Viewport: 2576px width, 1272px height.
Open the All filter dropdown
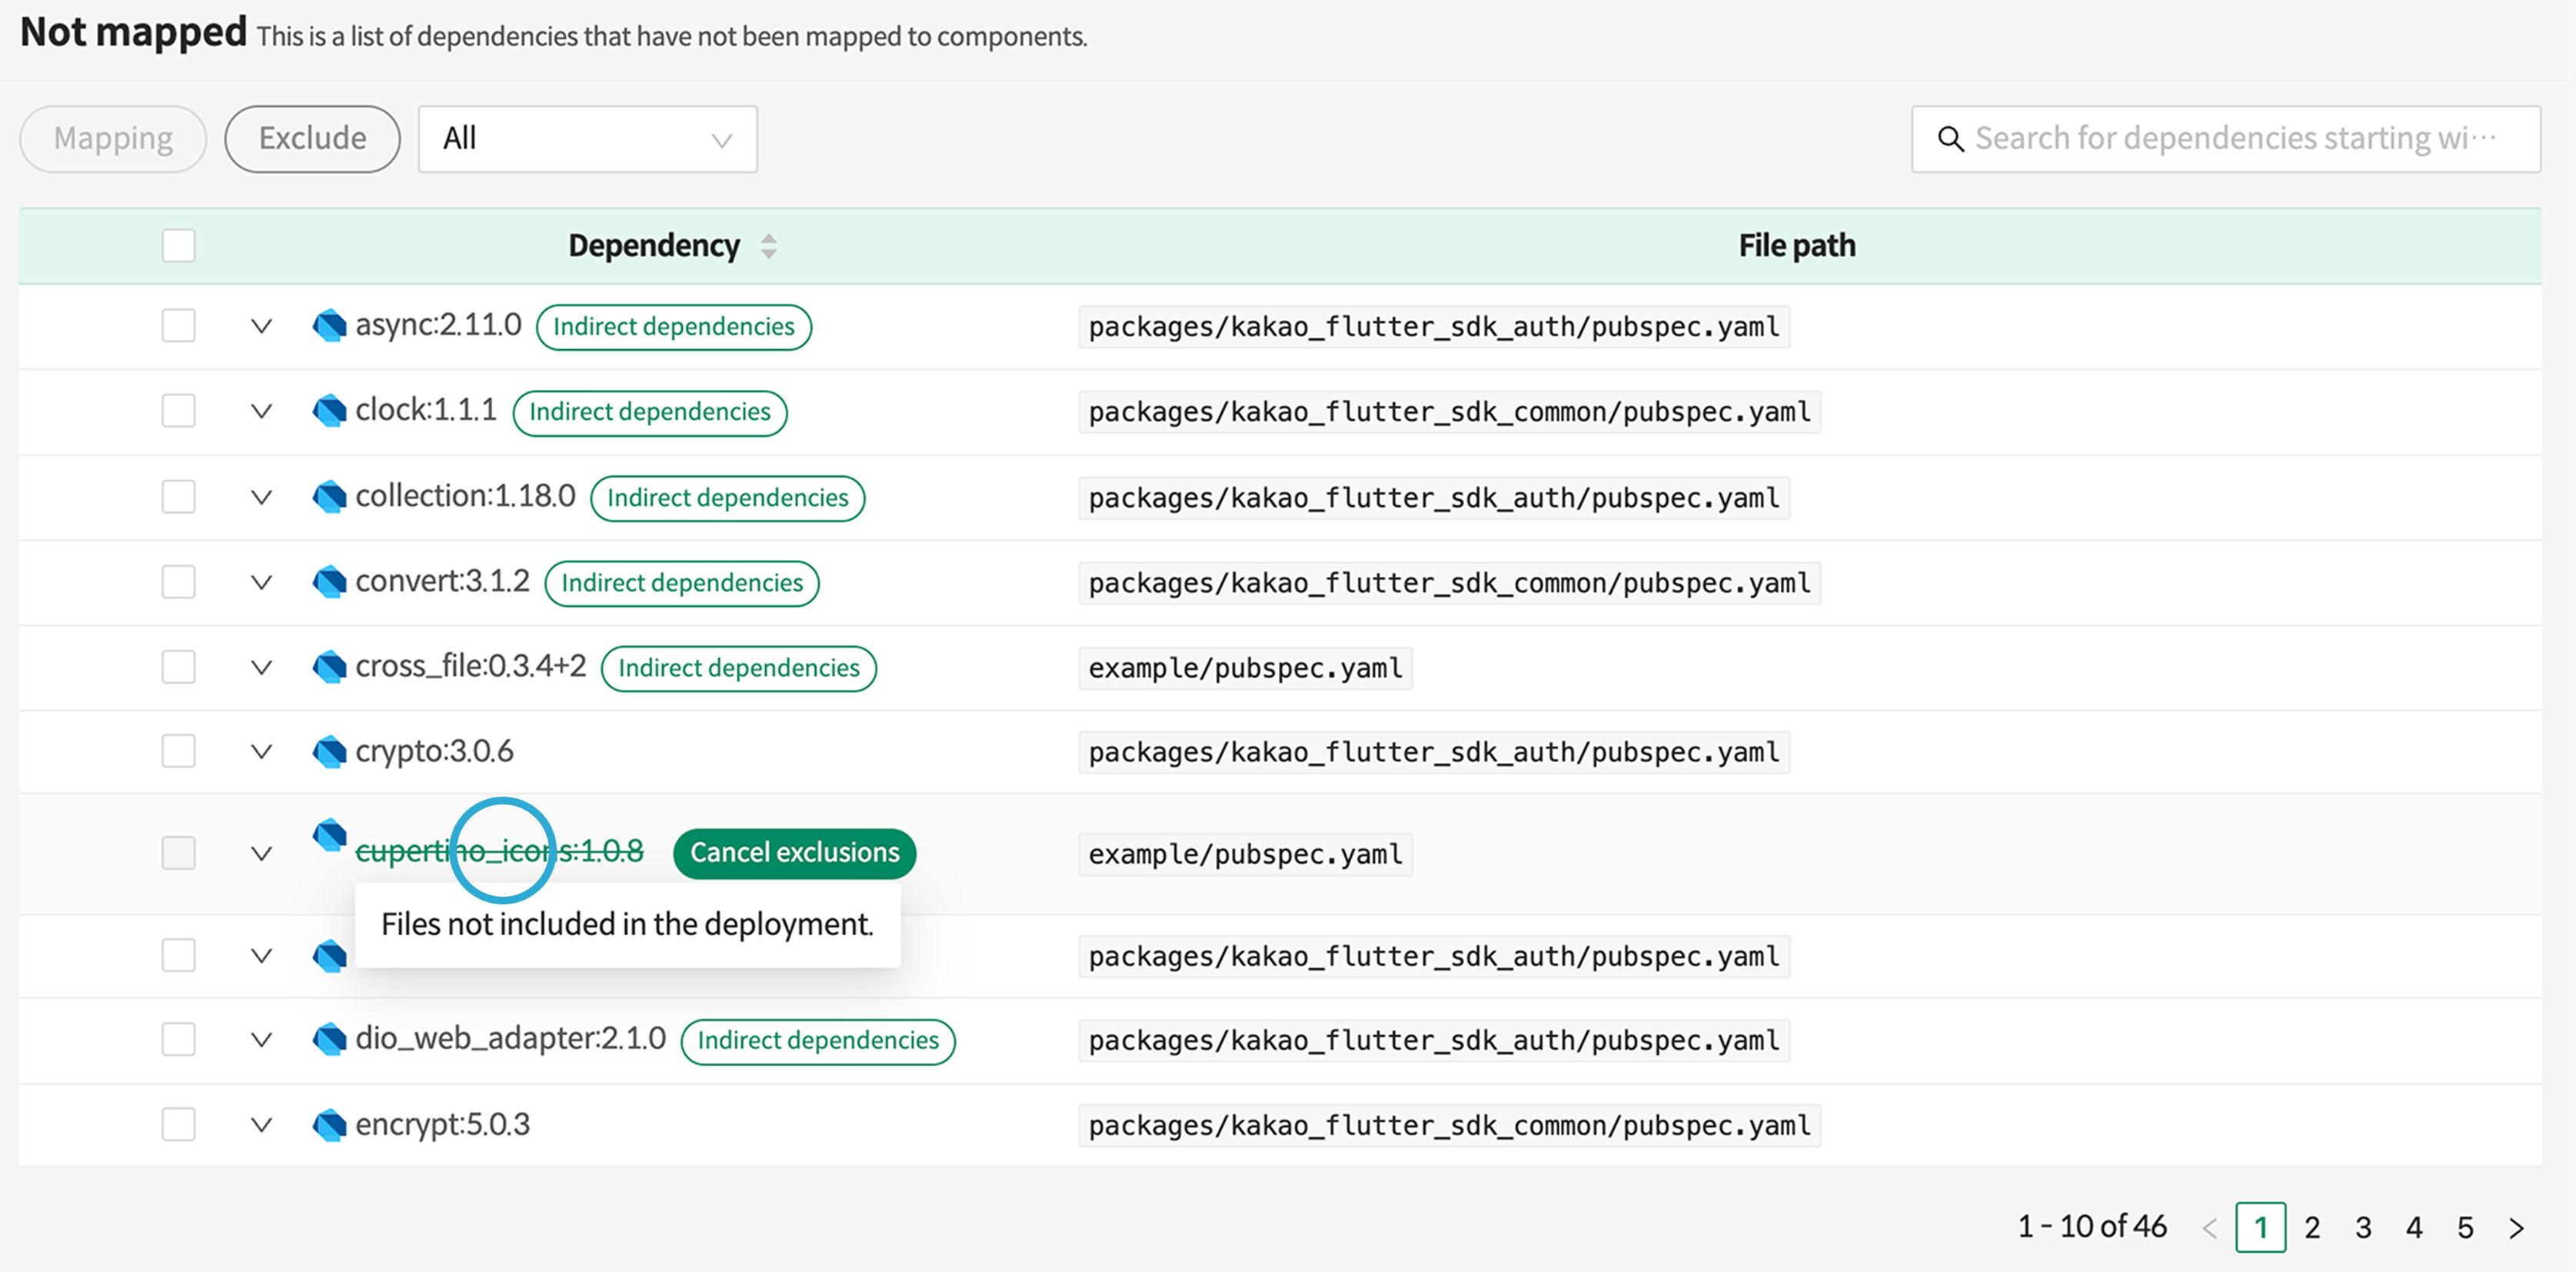587,139
